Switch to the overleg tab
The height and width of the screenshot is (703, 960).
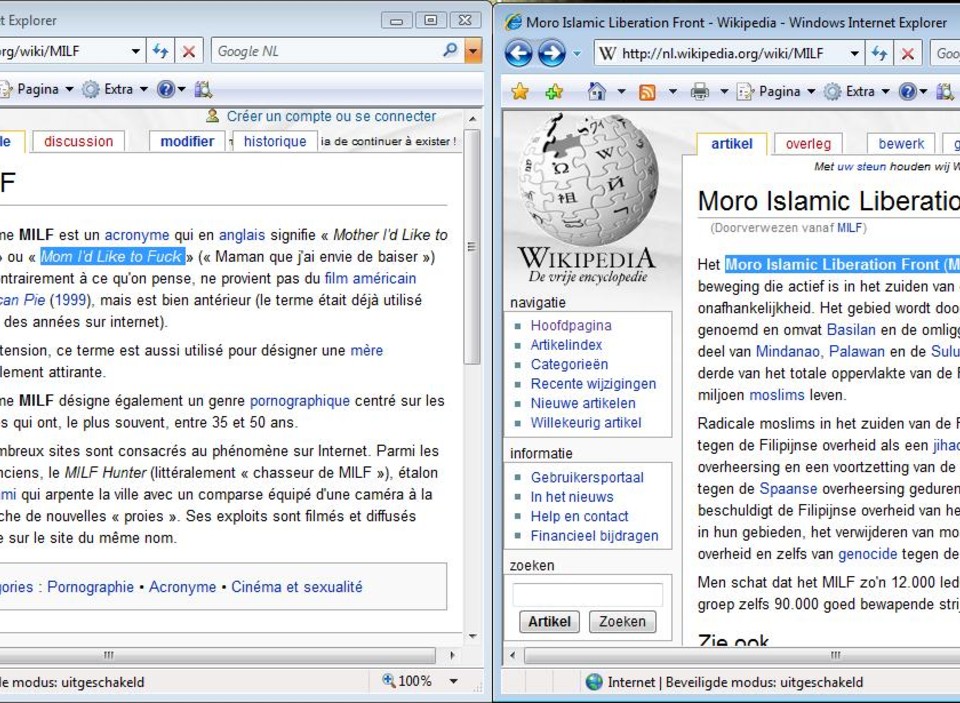pyautogui.click(x=808, y=144)
